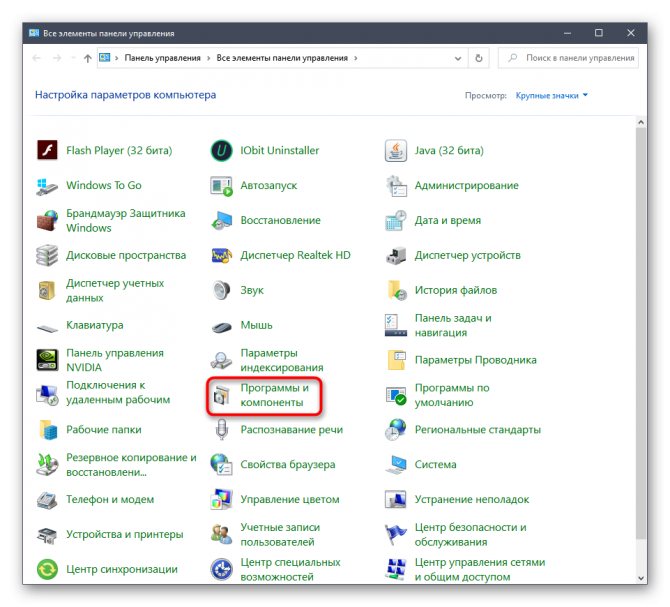
Task: Expand the Крупные значки view dropdown
Action: pyautogui.click(x=551, y=96)
